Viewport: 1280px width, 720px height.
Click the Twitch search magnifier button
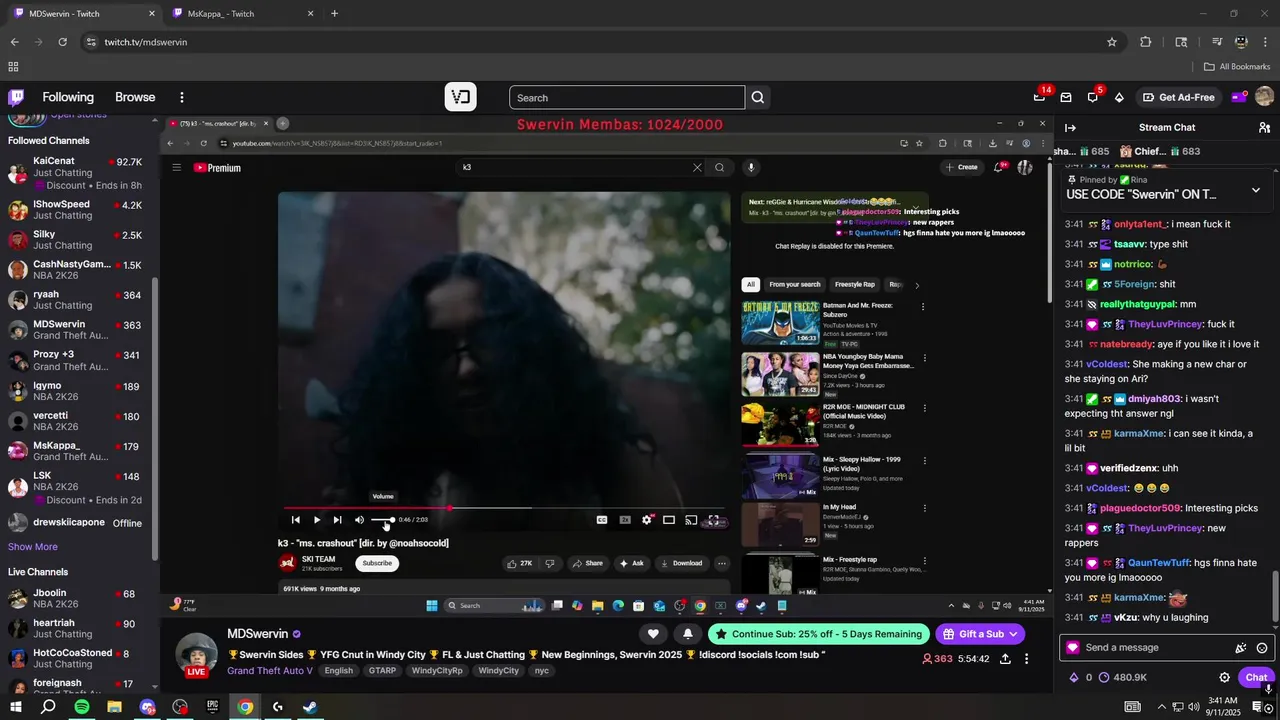[x=758, y=97]
